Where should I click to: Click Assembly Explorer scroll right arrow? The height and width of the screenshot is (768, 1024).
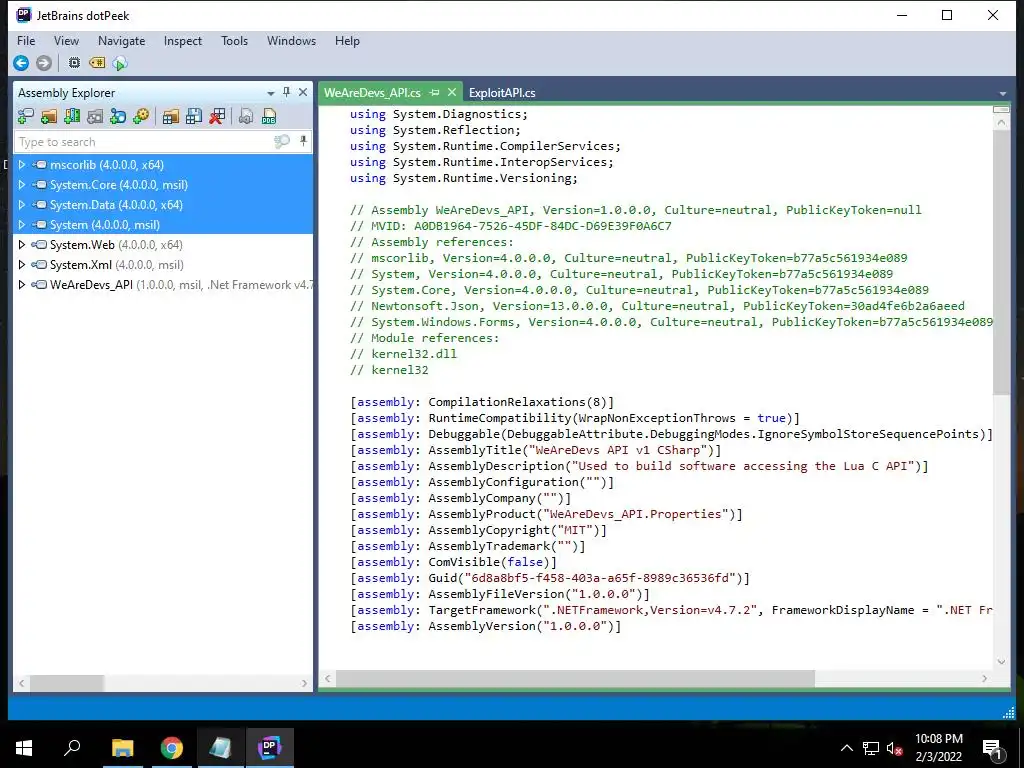[x=304, y=683]
